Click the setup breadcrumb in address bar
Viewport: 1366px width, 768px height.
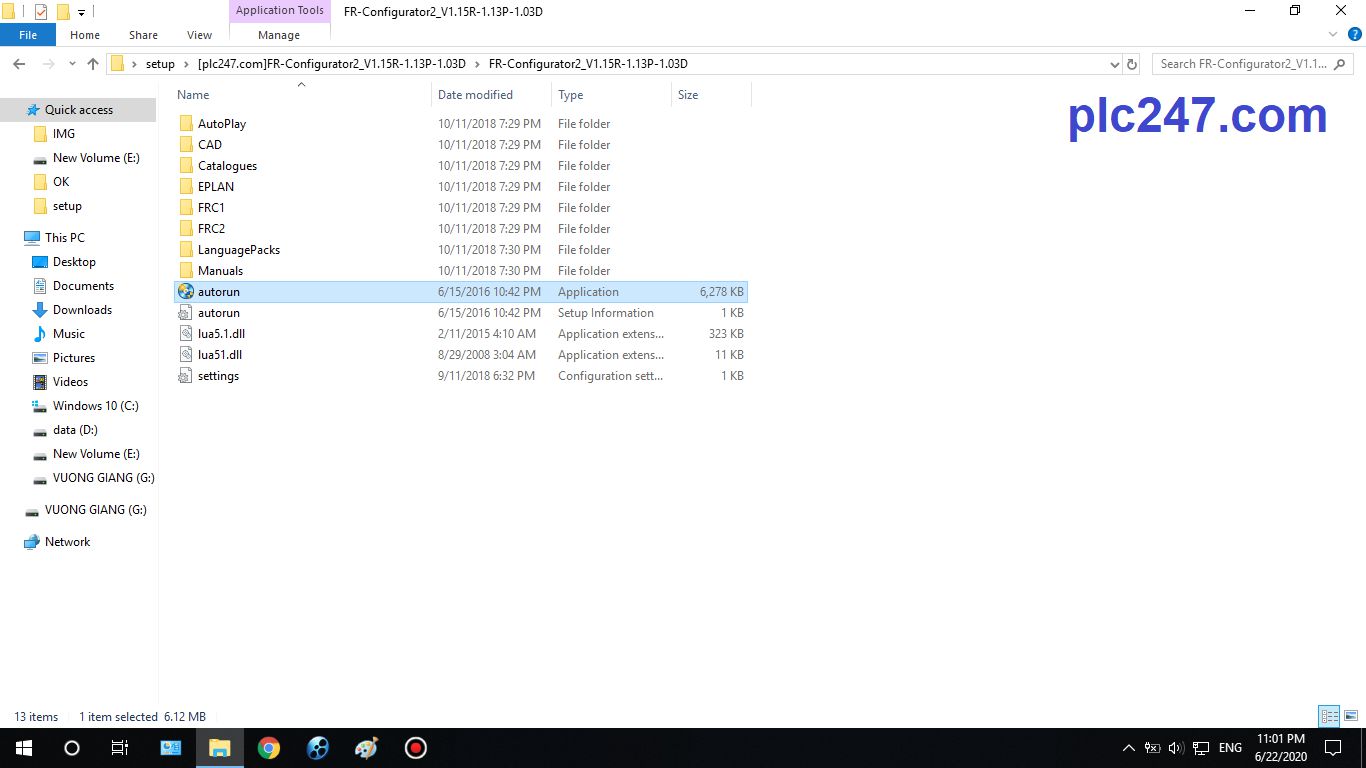click(160, 64)
